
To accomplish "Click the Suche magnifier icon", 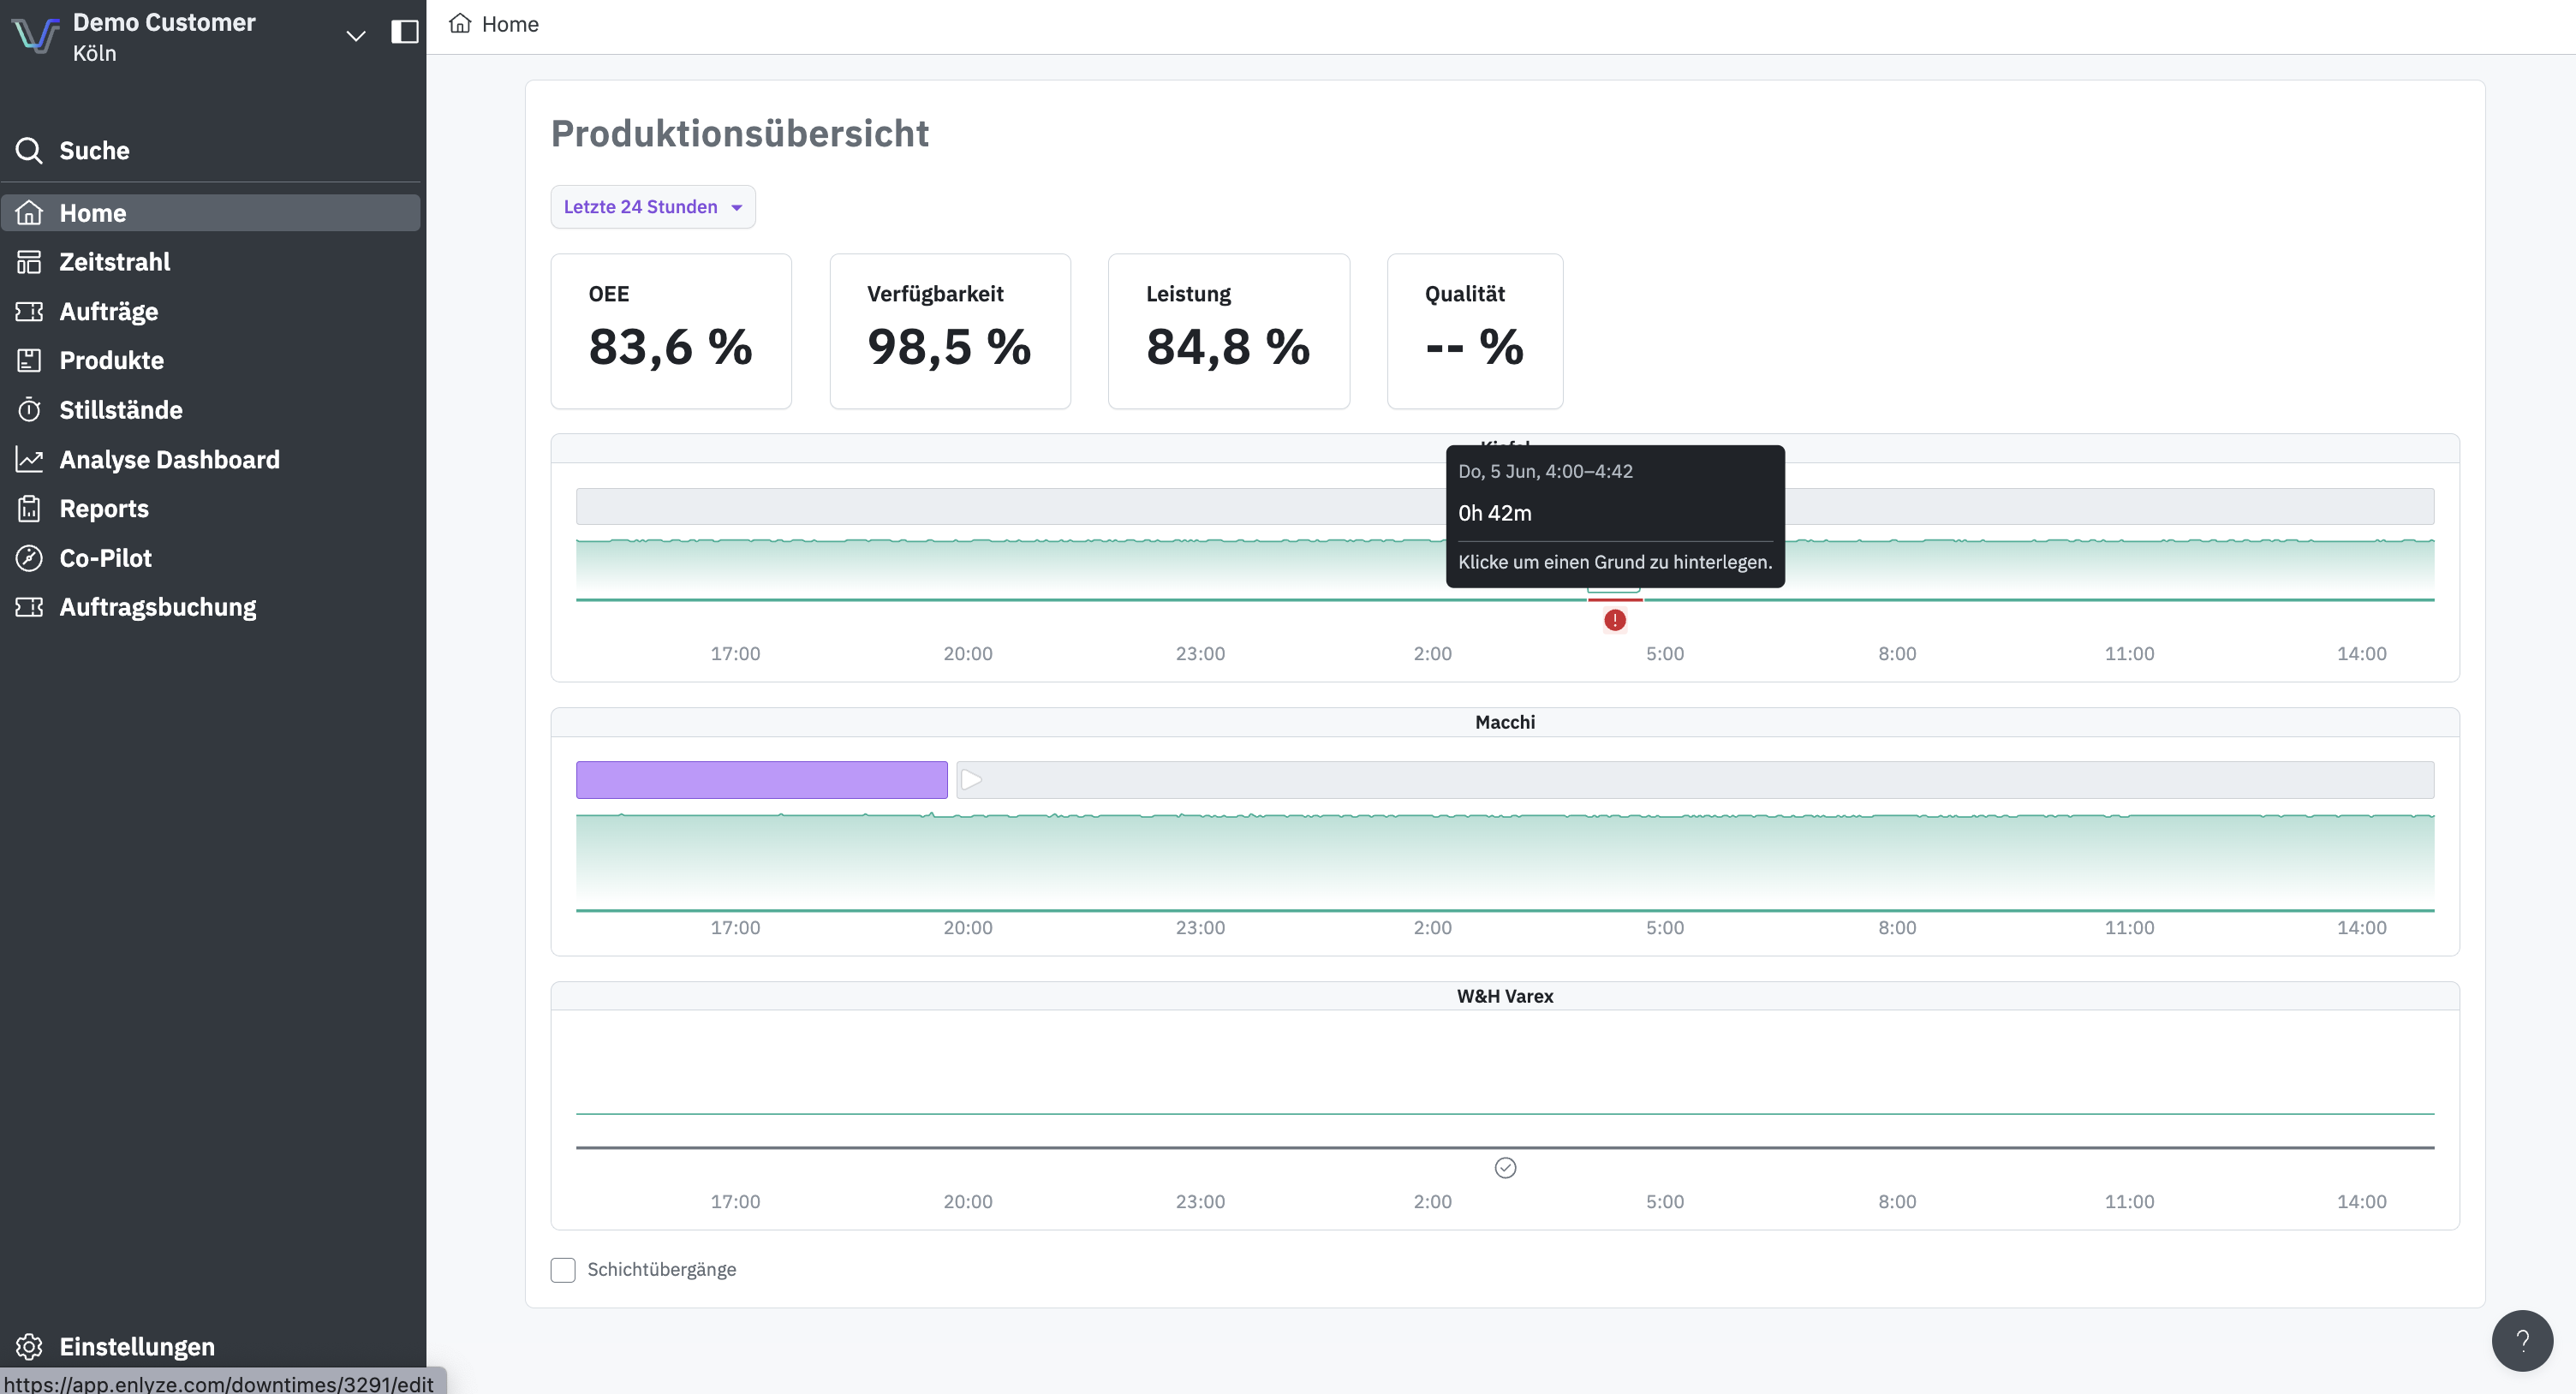I will tap(29, 150).
